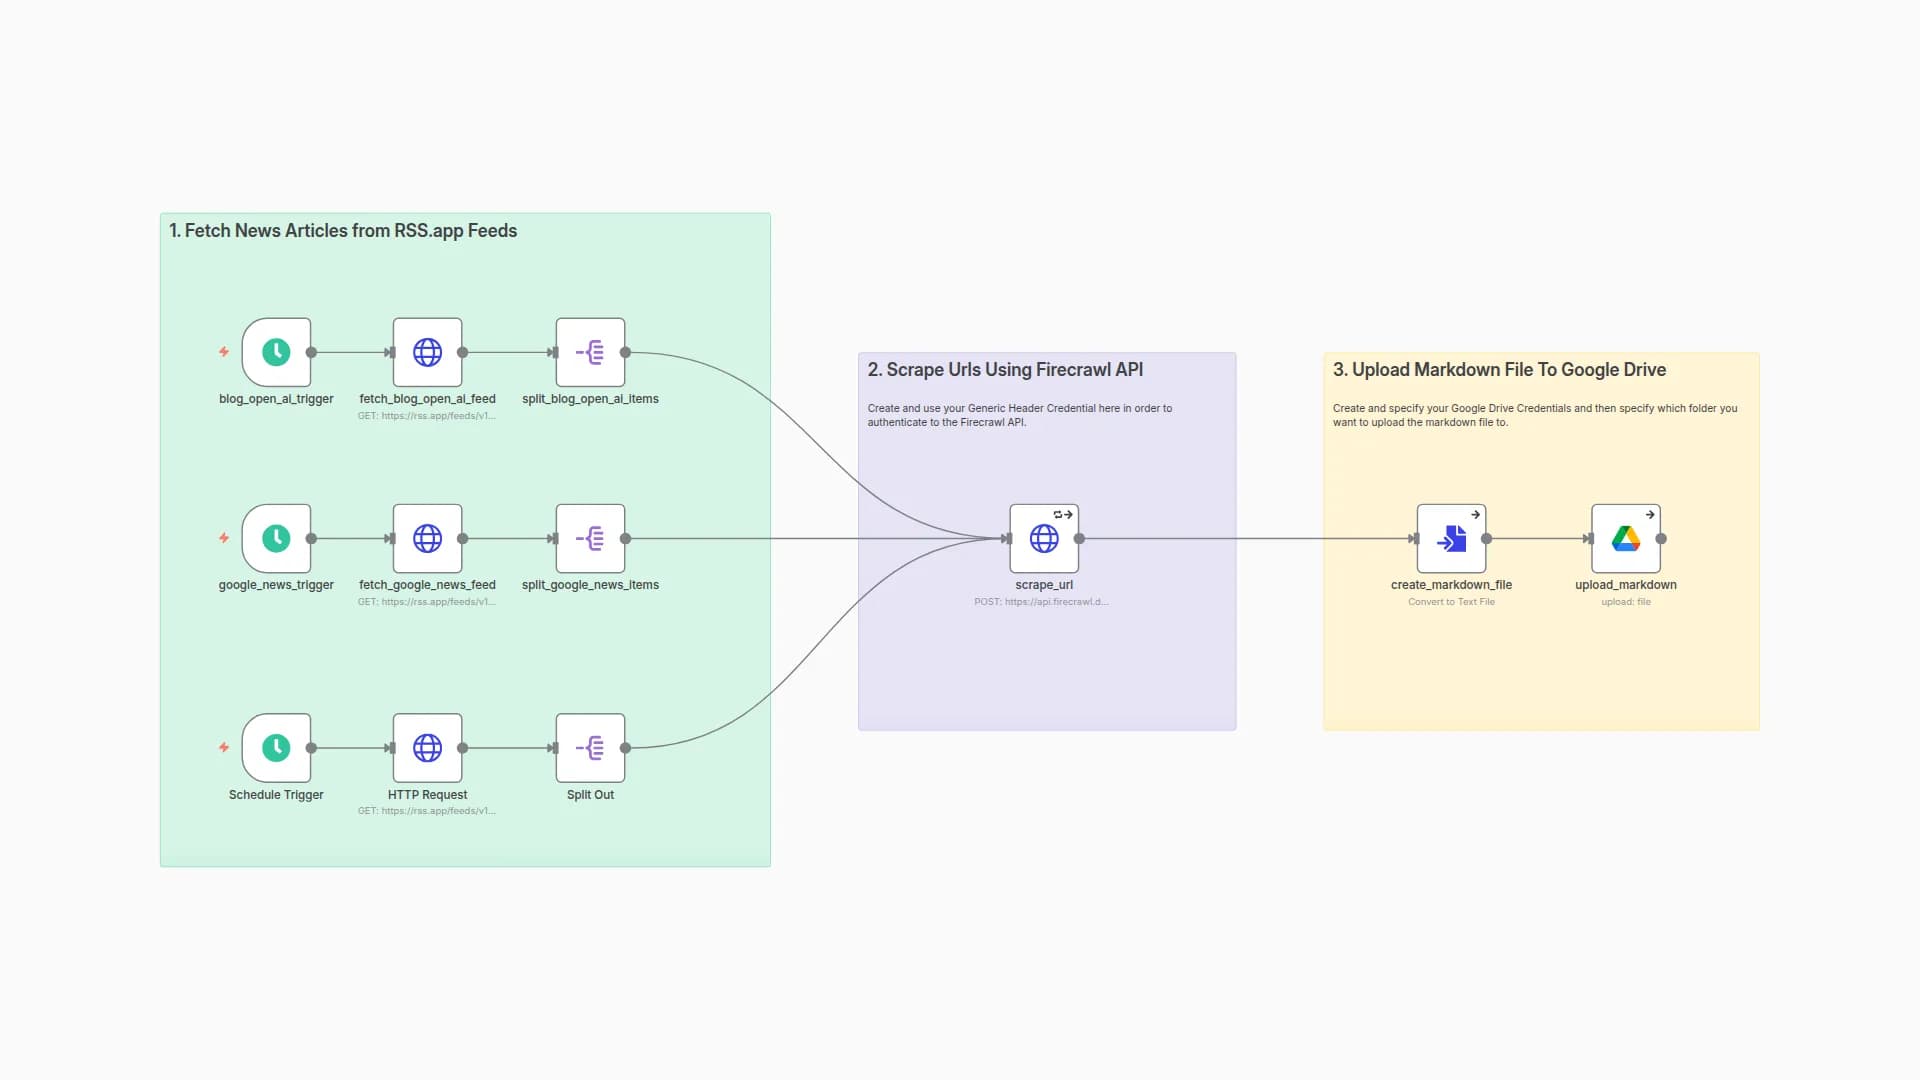Select the fetch_google_news_feed globe icon
Viewport: 1920px width, 1080px height.
pyautogui.click(x=428, y=538)
